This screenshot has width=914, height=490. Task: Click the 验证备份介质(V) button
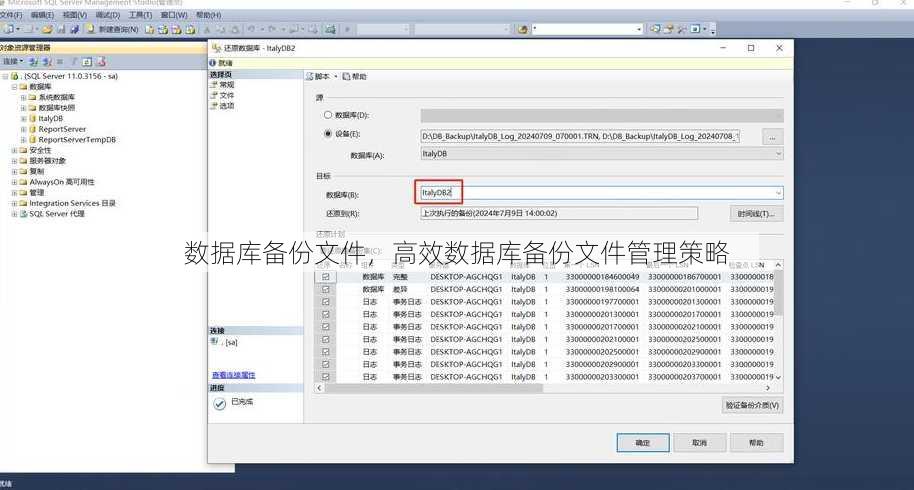coord(752,405)
